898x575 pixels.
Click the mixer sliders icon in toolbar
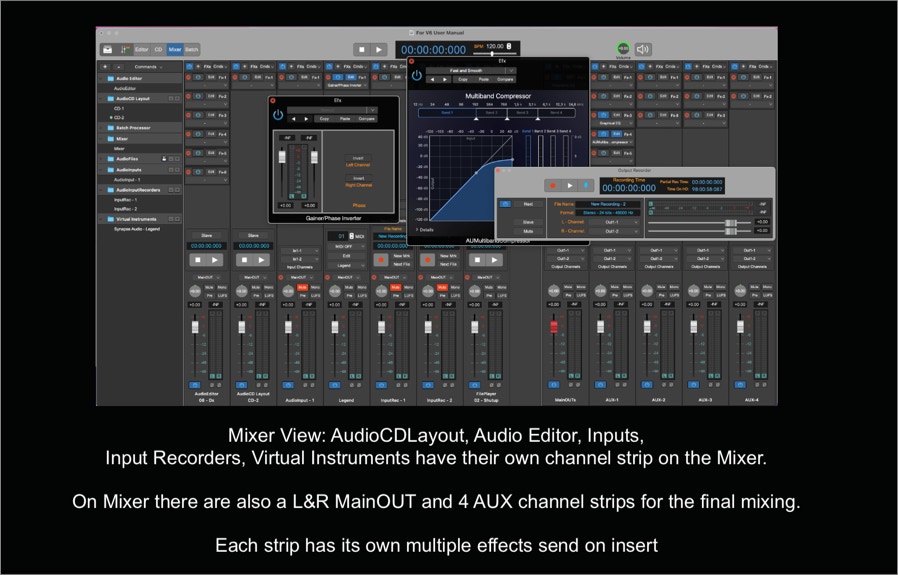[125, 49]
